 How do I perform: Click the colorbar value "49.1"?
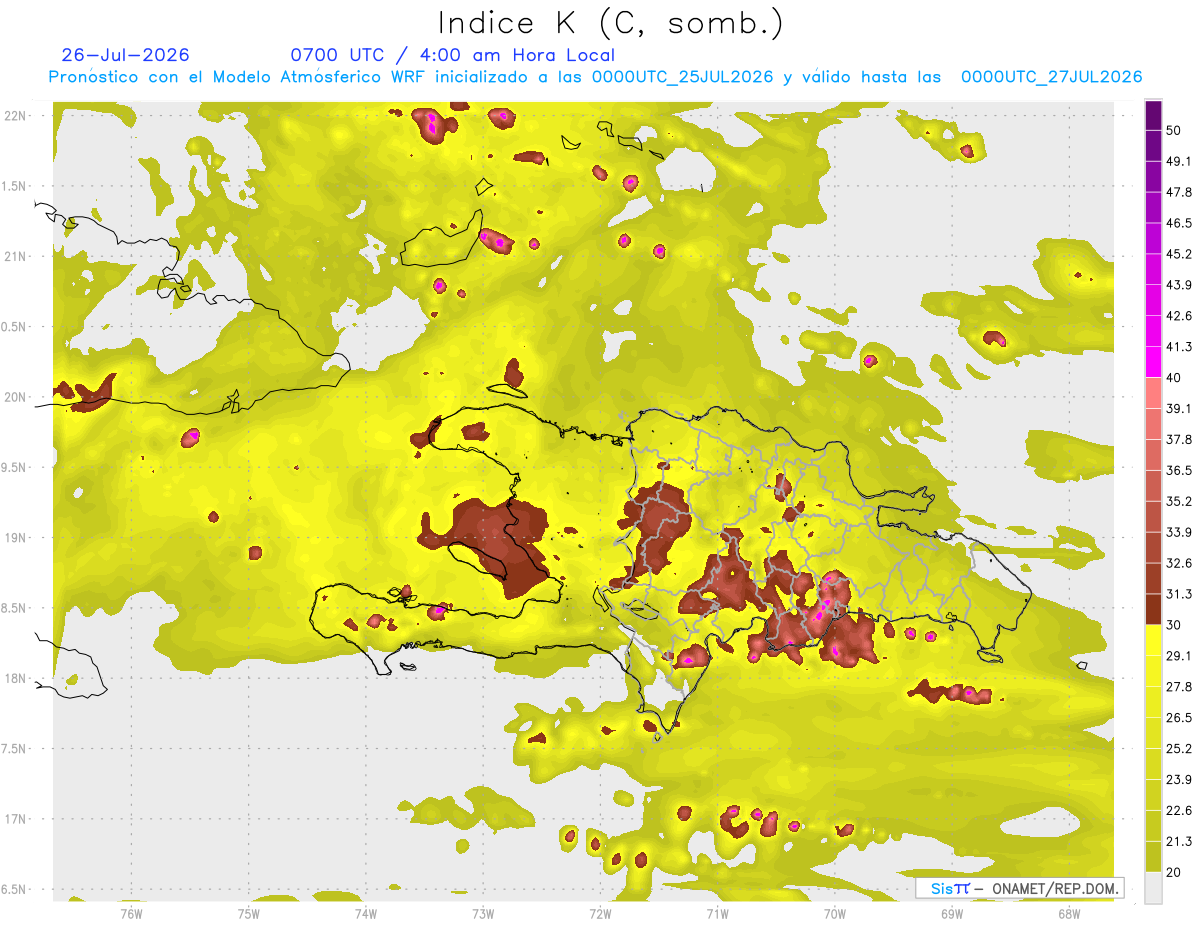click(x=1180, y=161)
